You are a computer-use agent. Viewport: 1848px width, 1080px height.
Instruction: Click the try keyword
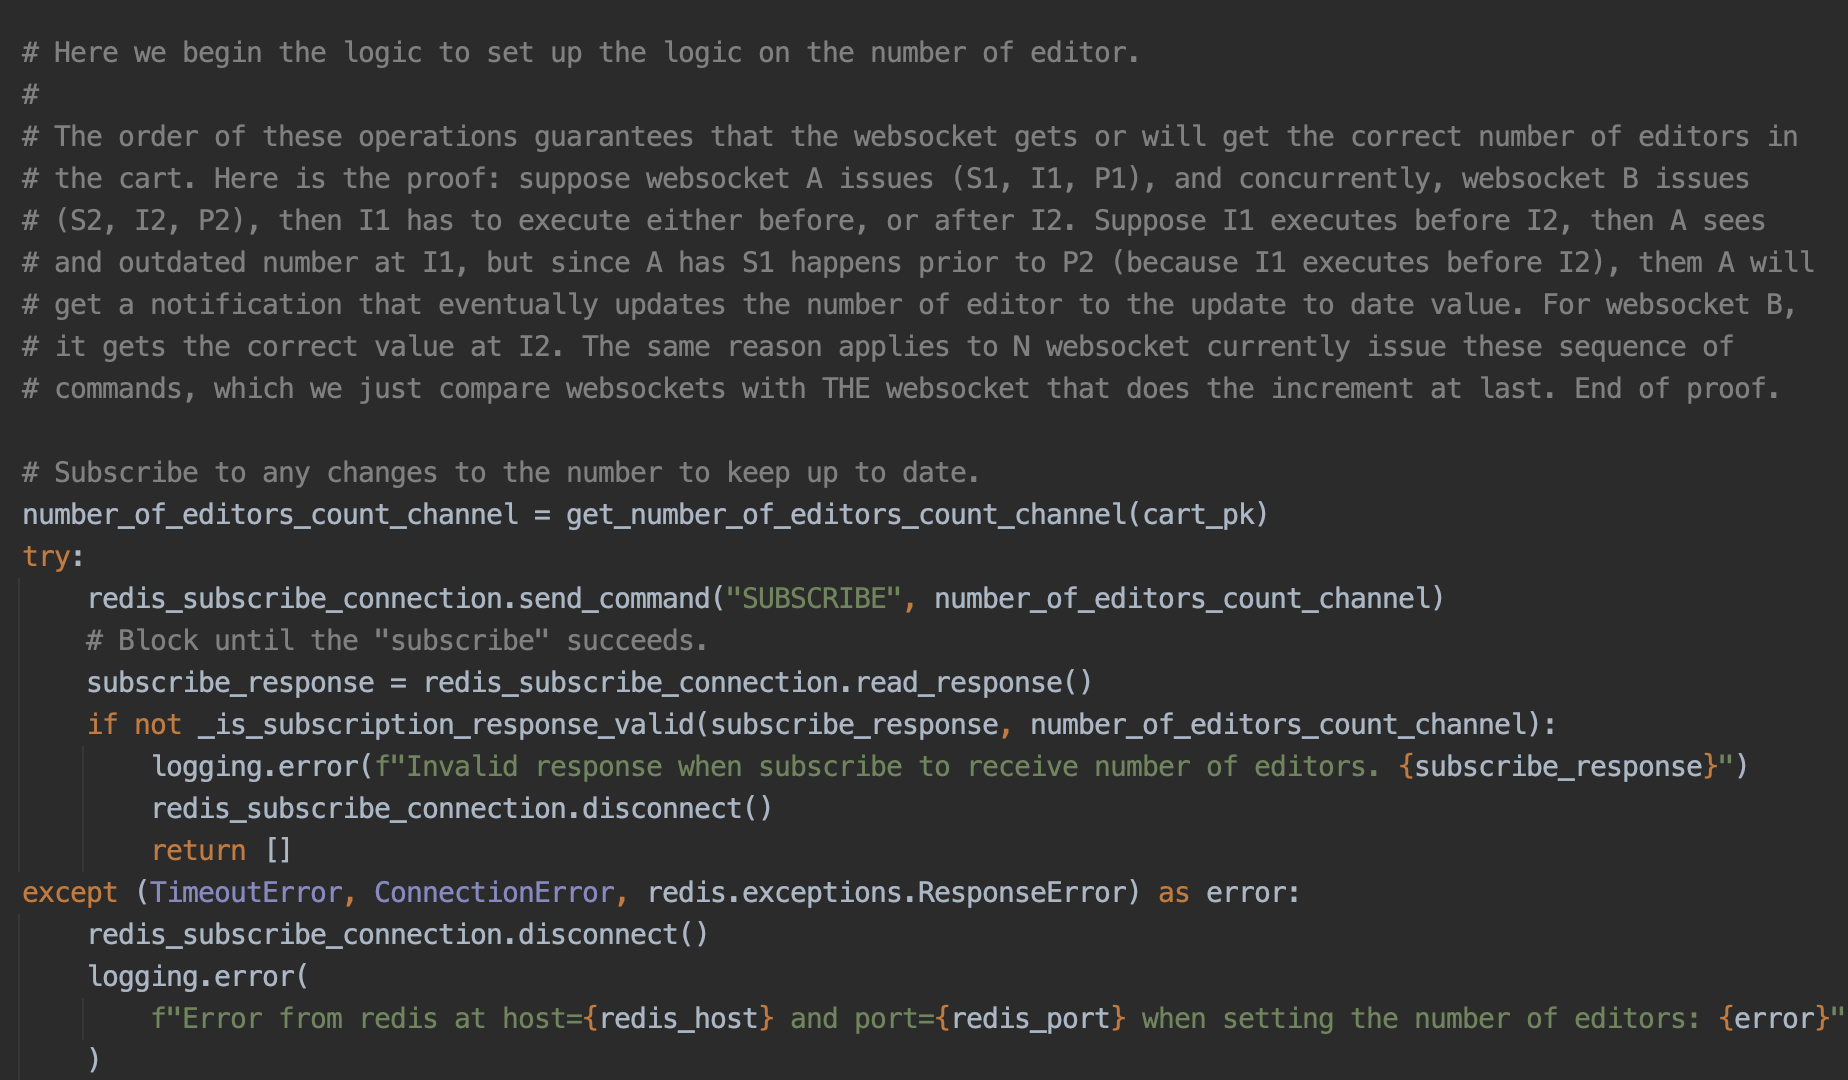[46, 556]
